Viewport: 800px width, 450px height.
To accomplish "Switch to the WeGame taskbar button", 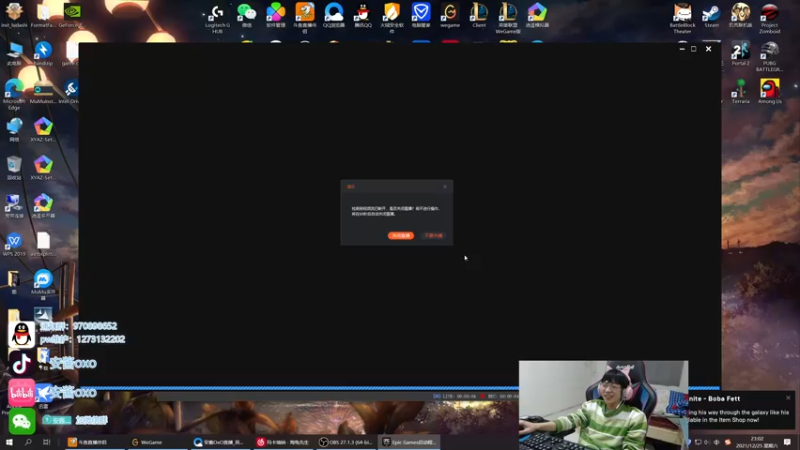I will click(x=157, y=442).
